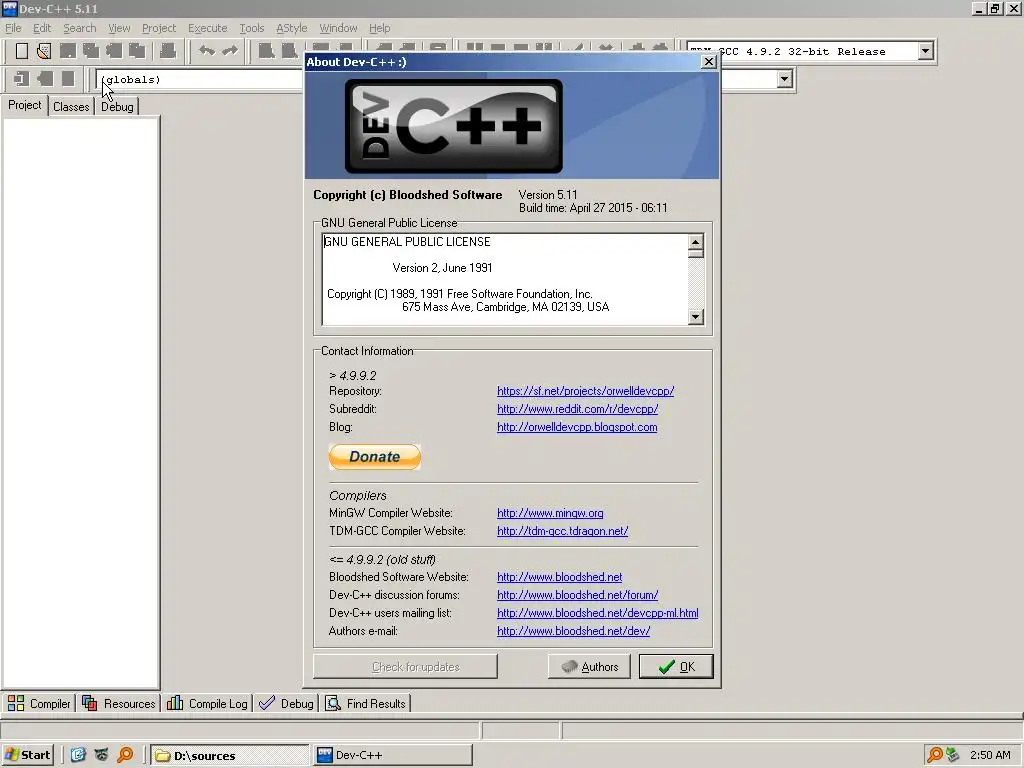Viewport: 1024px width, 768px height.
Task: Click the Print toolbar icon
Action: coord(168,51)
